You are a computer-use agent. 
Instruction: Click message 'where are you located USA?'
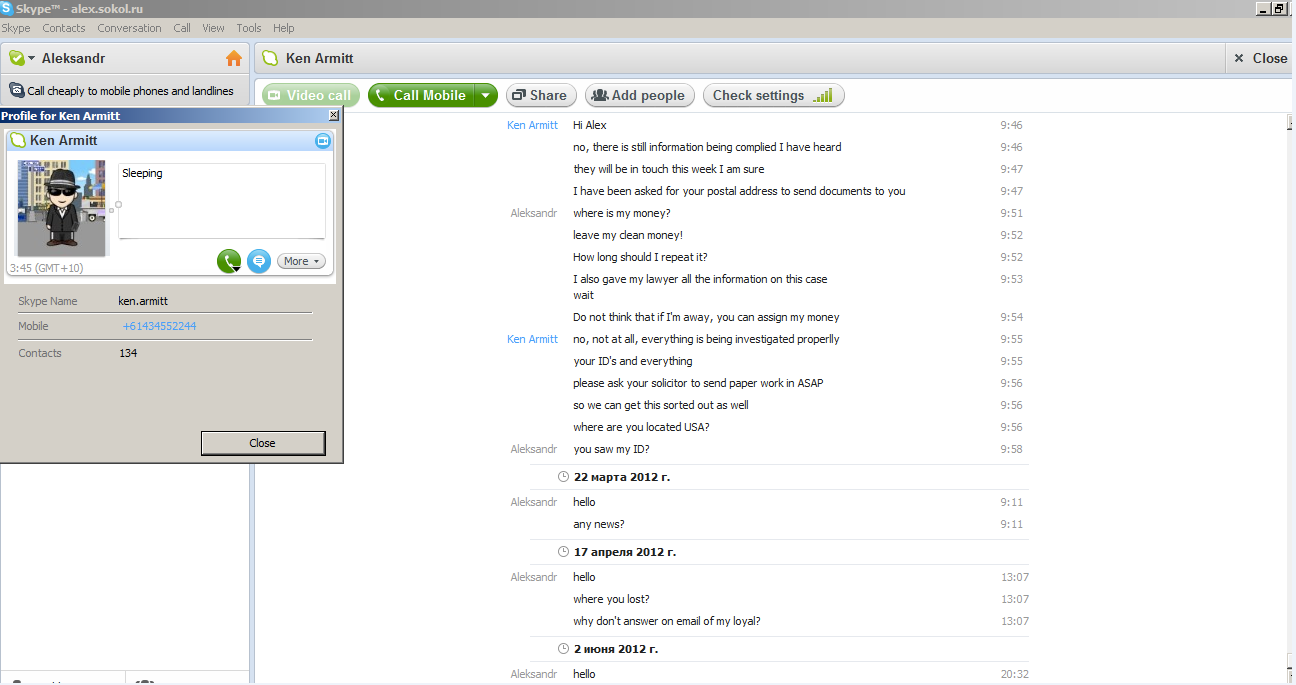click(x=641, y=427)
